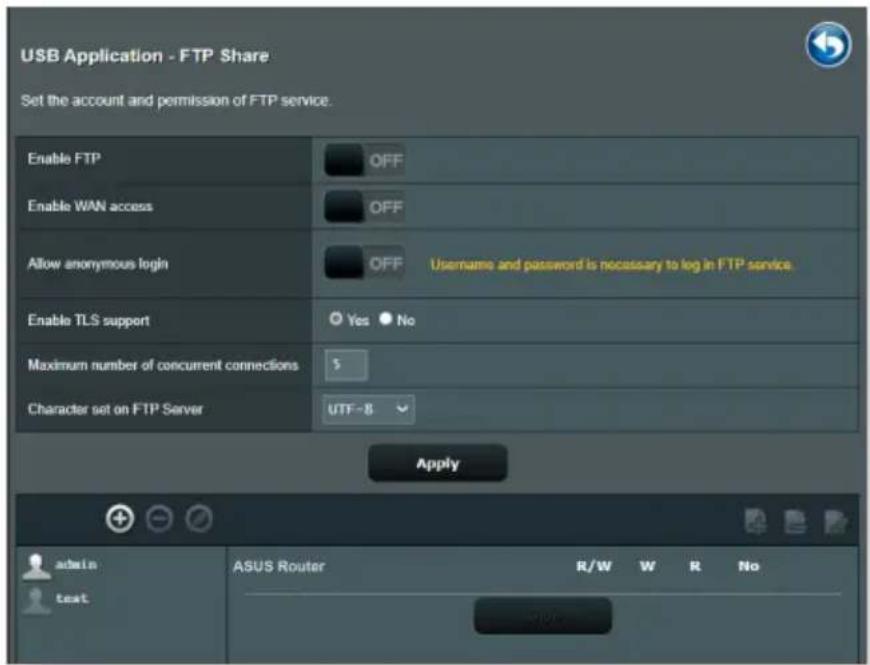
Task: Click Character set on FTP Server label
Action: click(115, 409)
